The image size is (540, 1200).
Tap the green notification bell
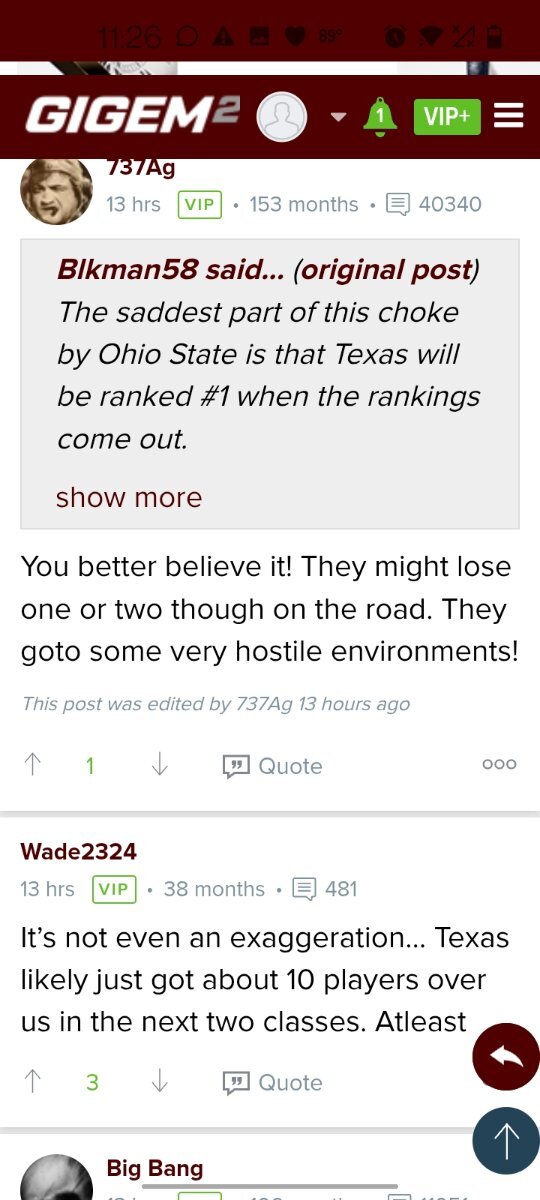point(379,116)
